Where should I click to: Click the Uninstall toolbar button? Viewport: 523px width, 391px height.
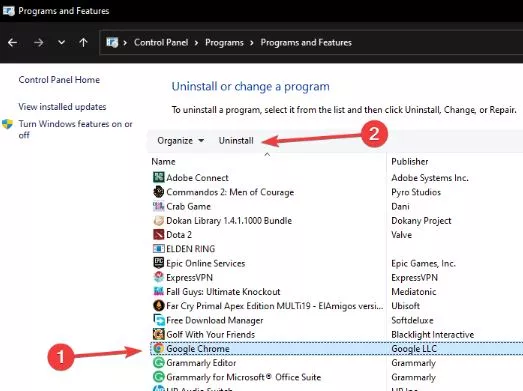pyautogui.click(x=236, y=140)
